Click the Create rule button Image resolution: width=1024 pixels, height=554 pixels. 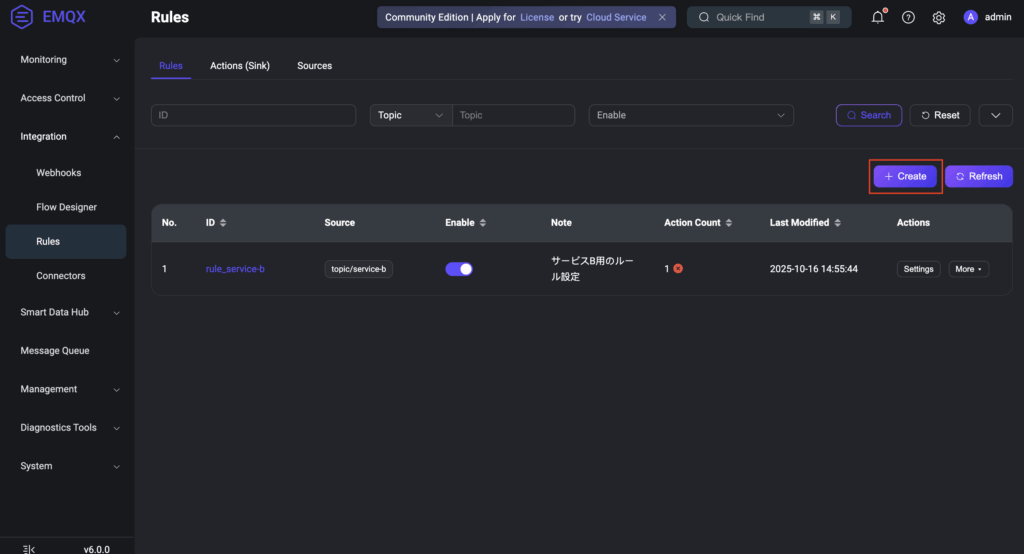pyautogui.click(x=905, y=176)
